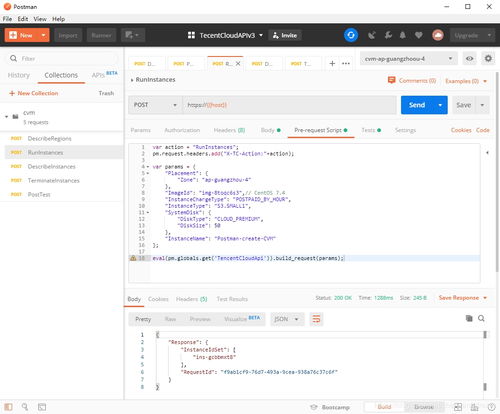Open the wrench settings icon

(x=388, y=35)
